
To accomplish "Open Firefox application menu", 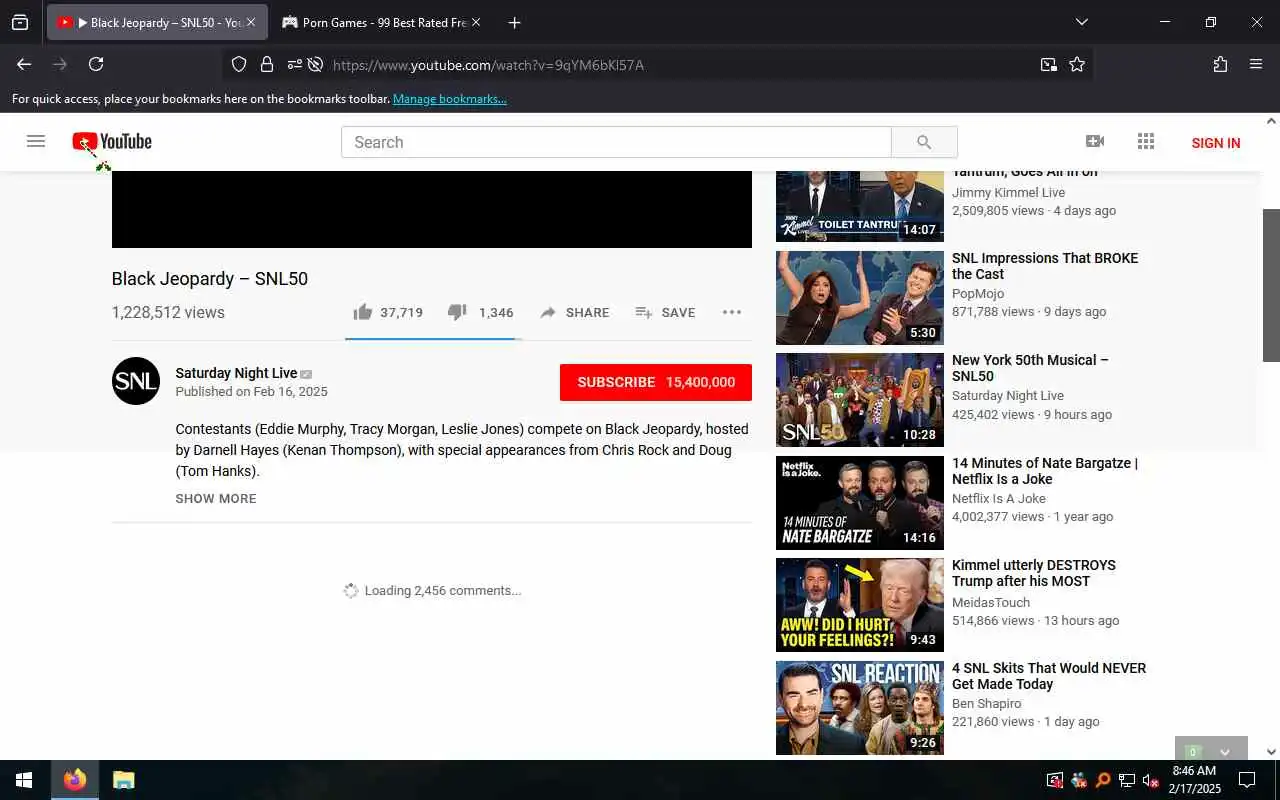I will pos(1256,64).
